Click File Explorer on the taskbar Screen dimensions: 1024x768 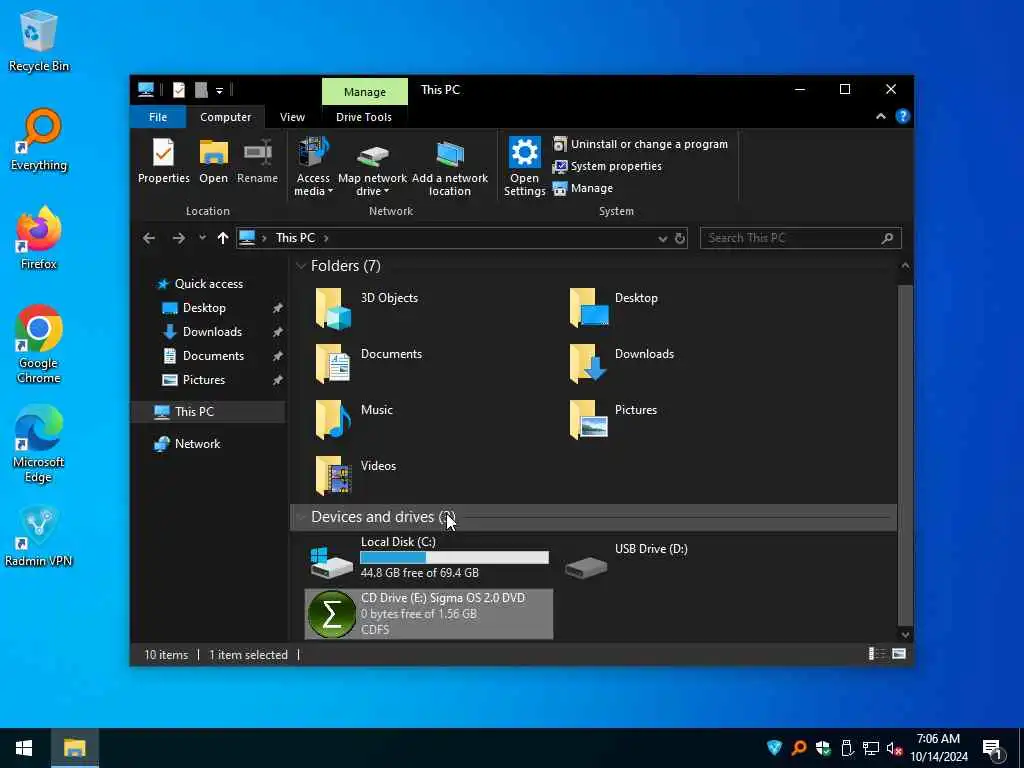[x=74, y=748]
